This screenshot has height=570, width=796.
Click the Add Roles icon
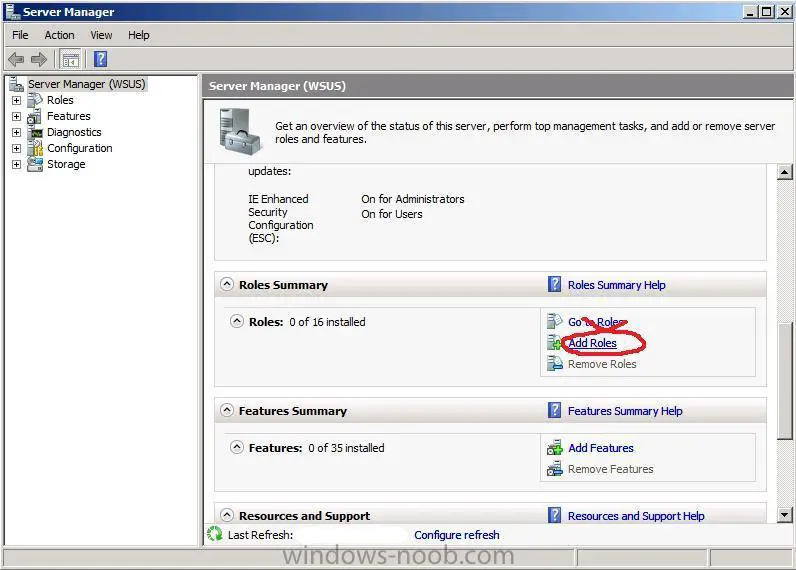coord(555,342)
